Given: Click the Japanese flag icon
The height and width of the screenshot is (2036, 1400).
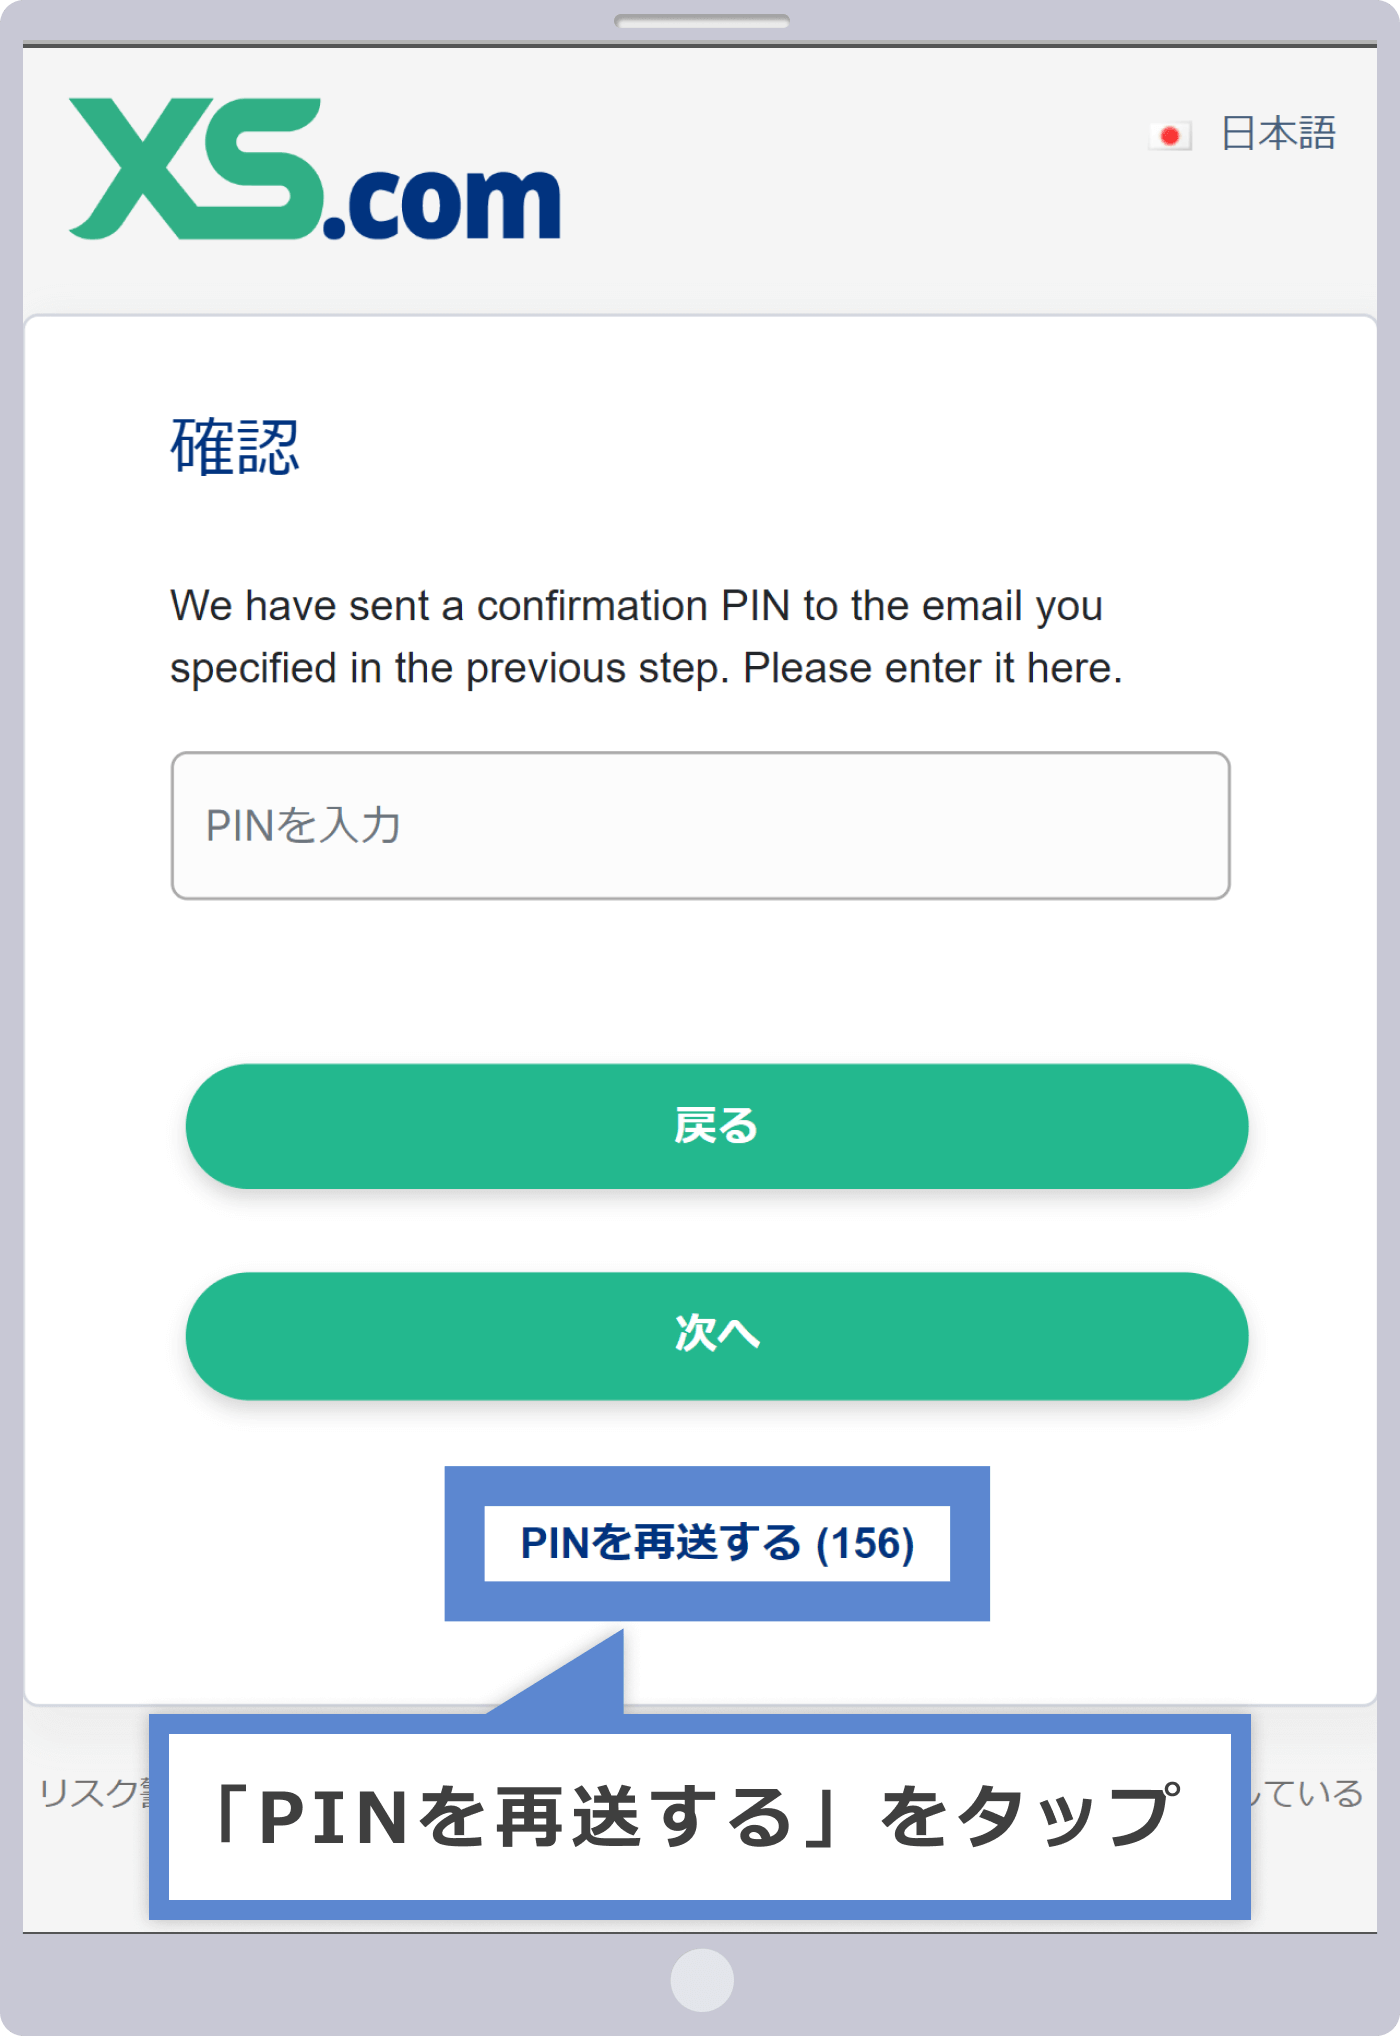Looking at the screenshot, I should tap(1172, 133).
